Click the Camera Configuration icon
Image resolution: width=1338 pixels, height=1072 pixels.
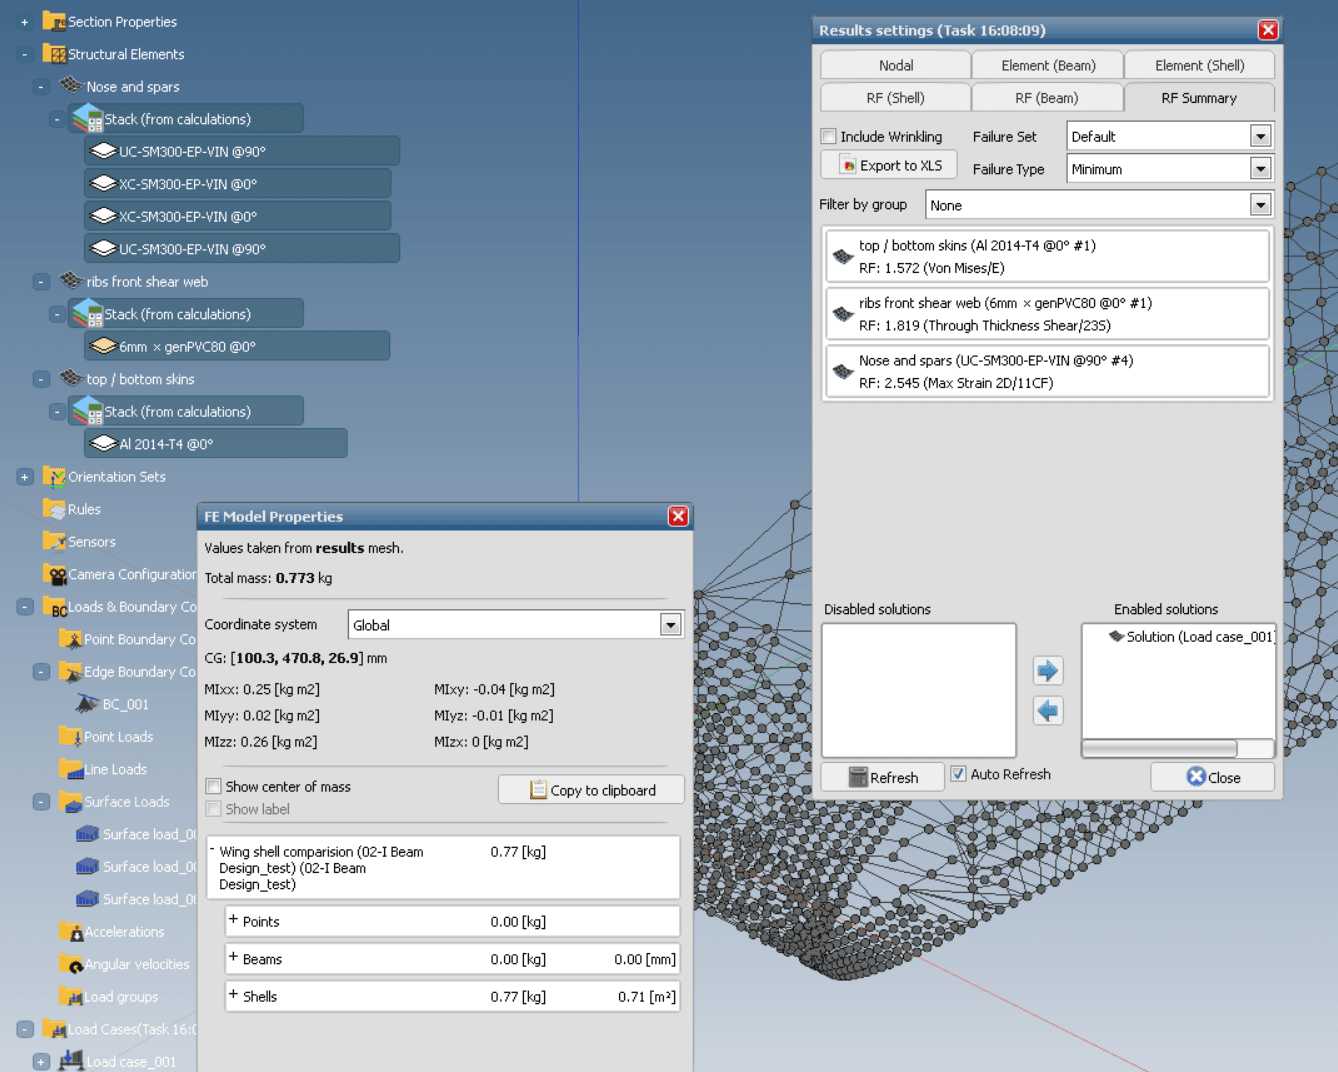coord(55,574)
